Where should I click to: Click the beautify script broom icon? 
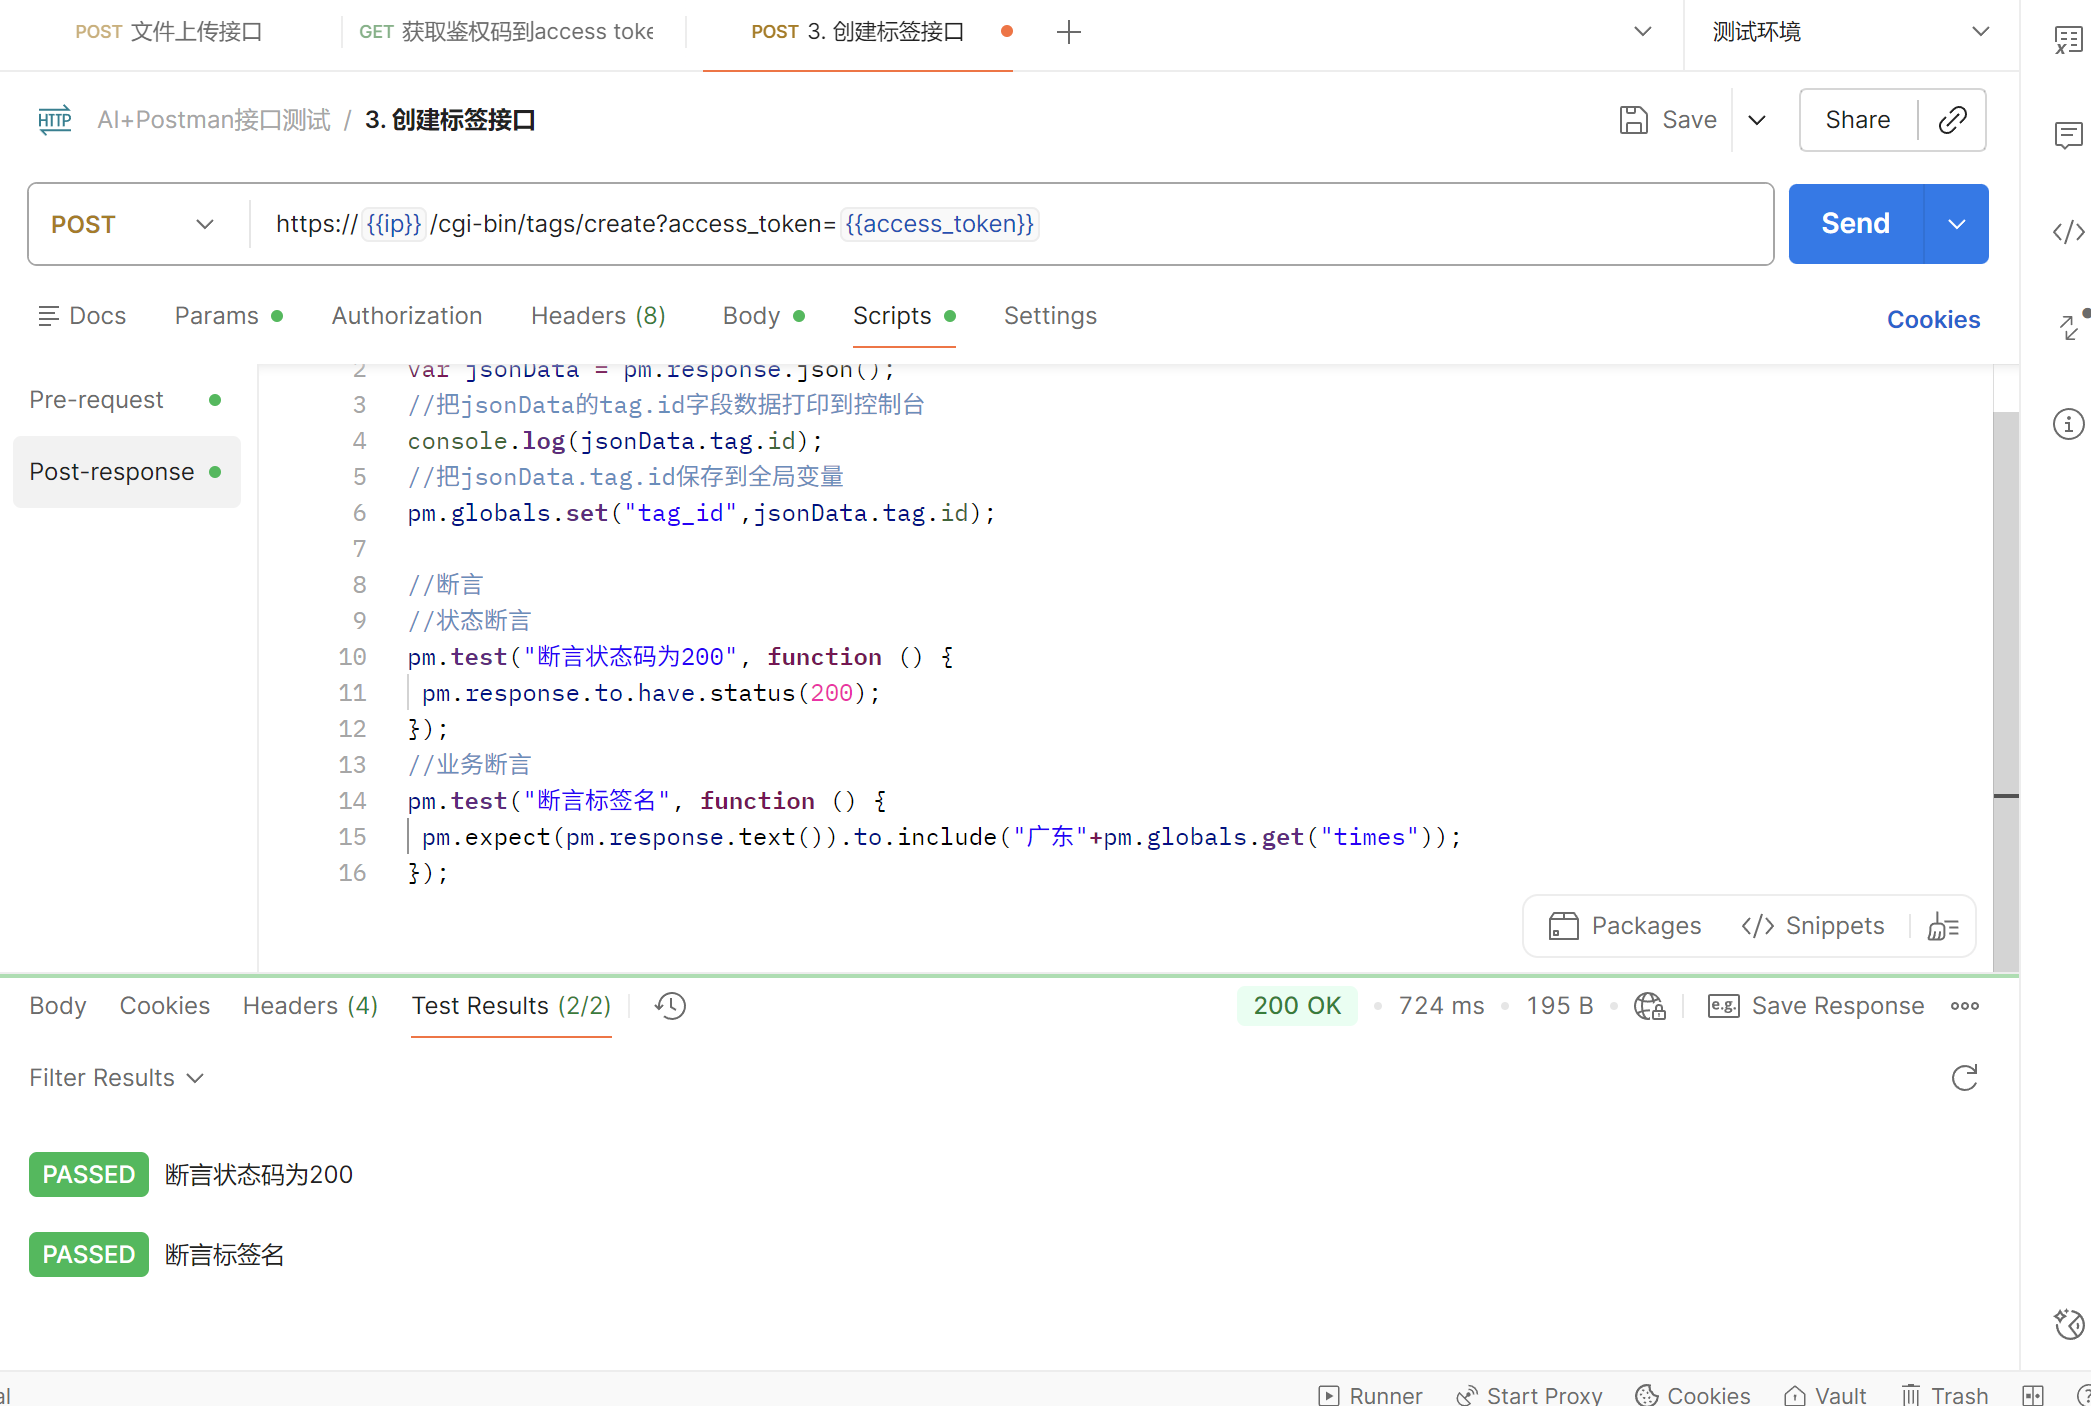coord(1943,926)
